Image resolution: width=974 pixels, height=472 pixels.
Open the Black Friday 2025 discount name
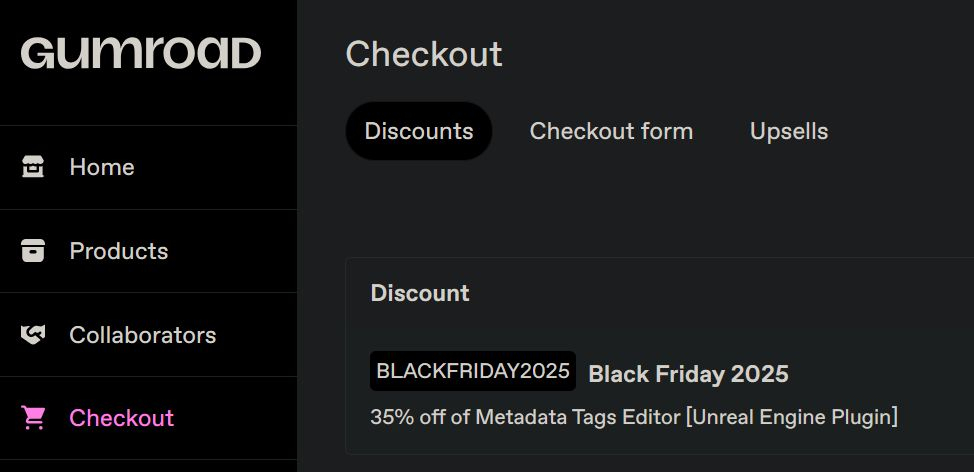pyautogui.click(x=688, y=374)
